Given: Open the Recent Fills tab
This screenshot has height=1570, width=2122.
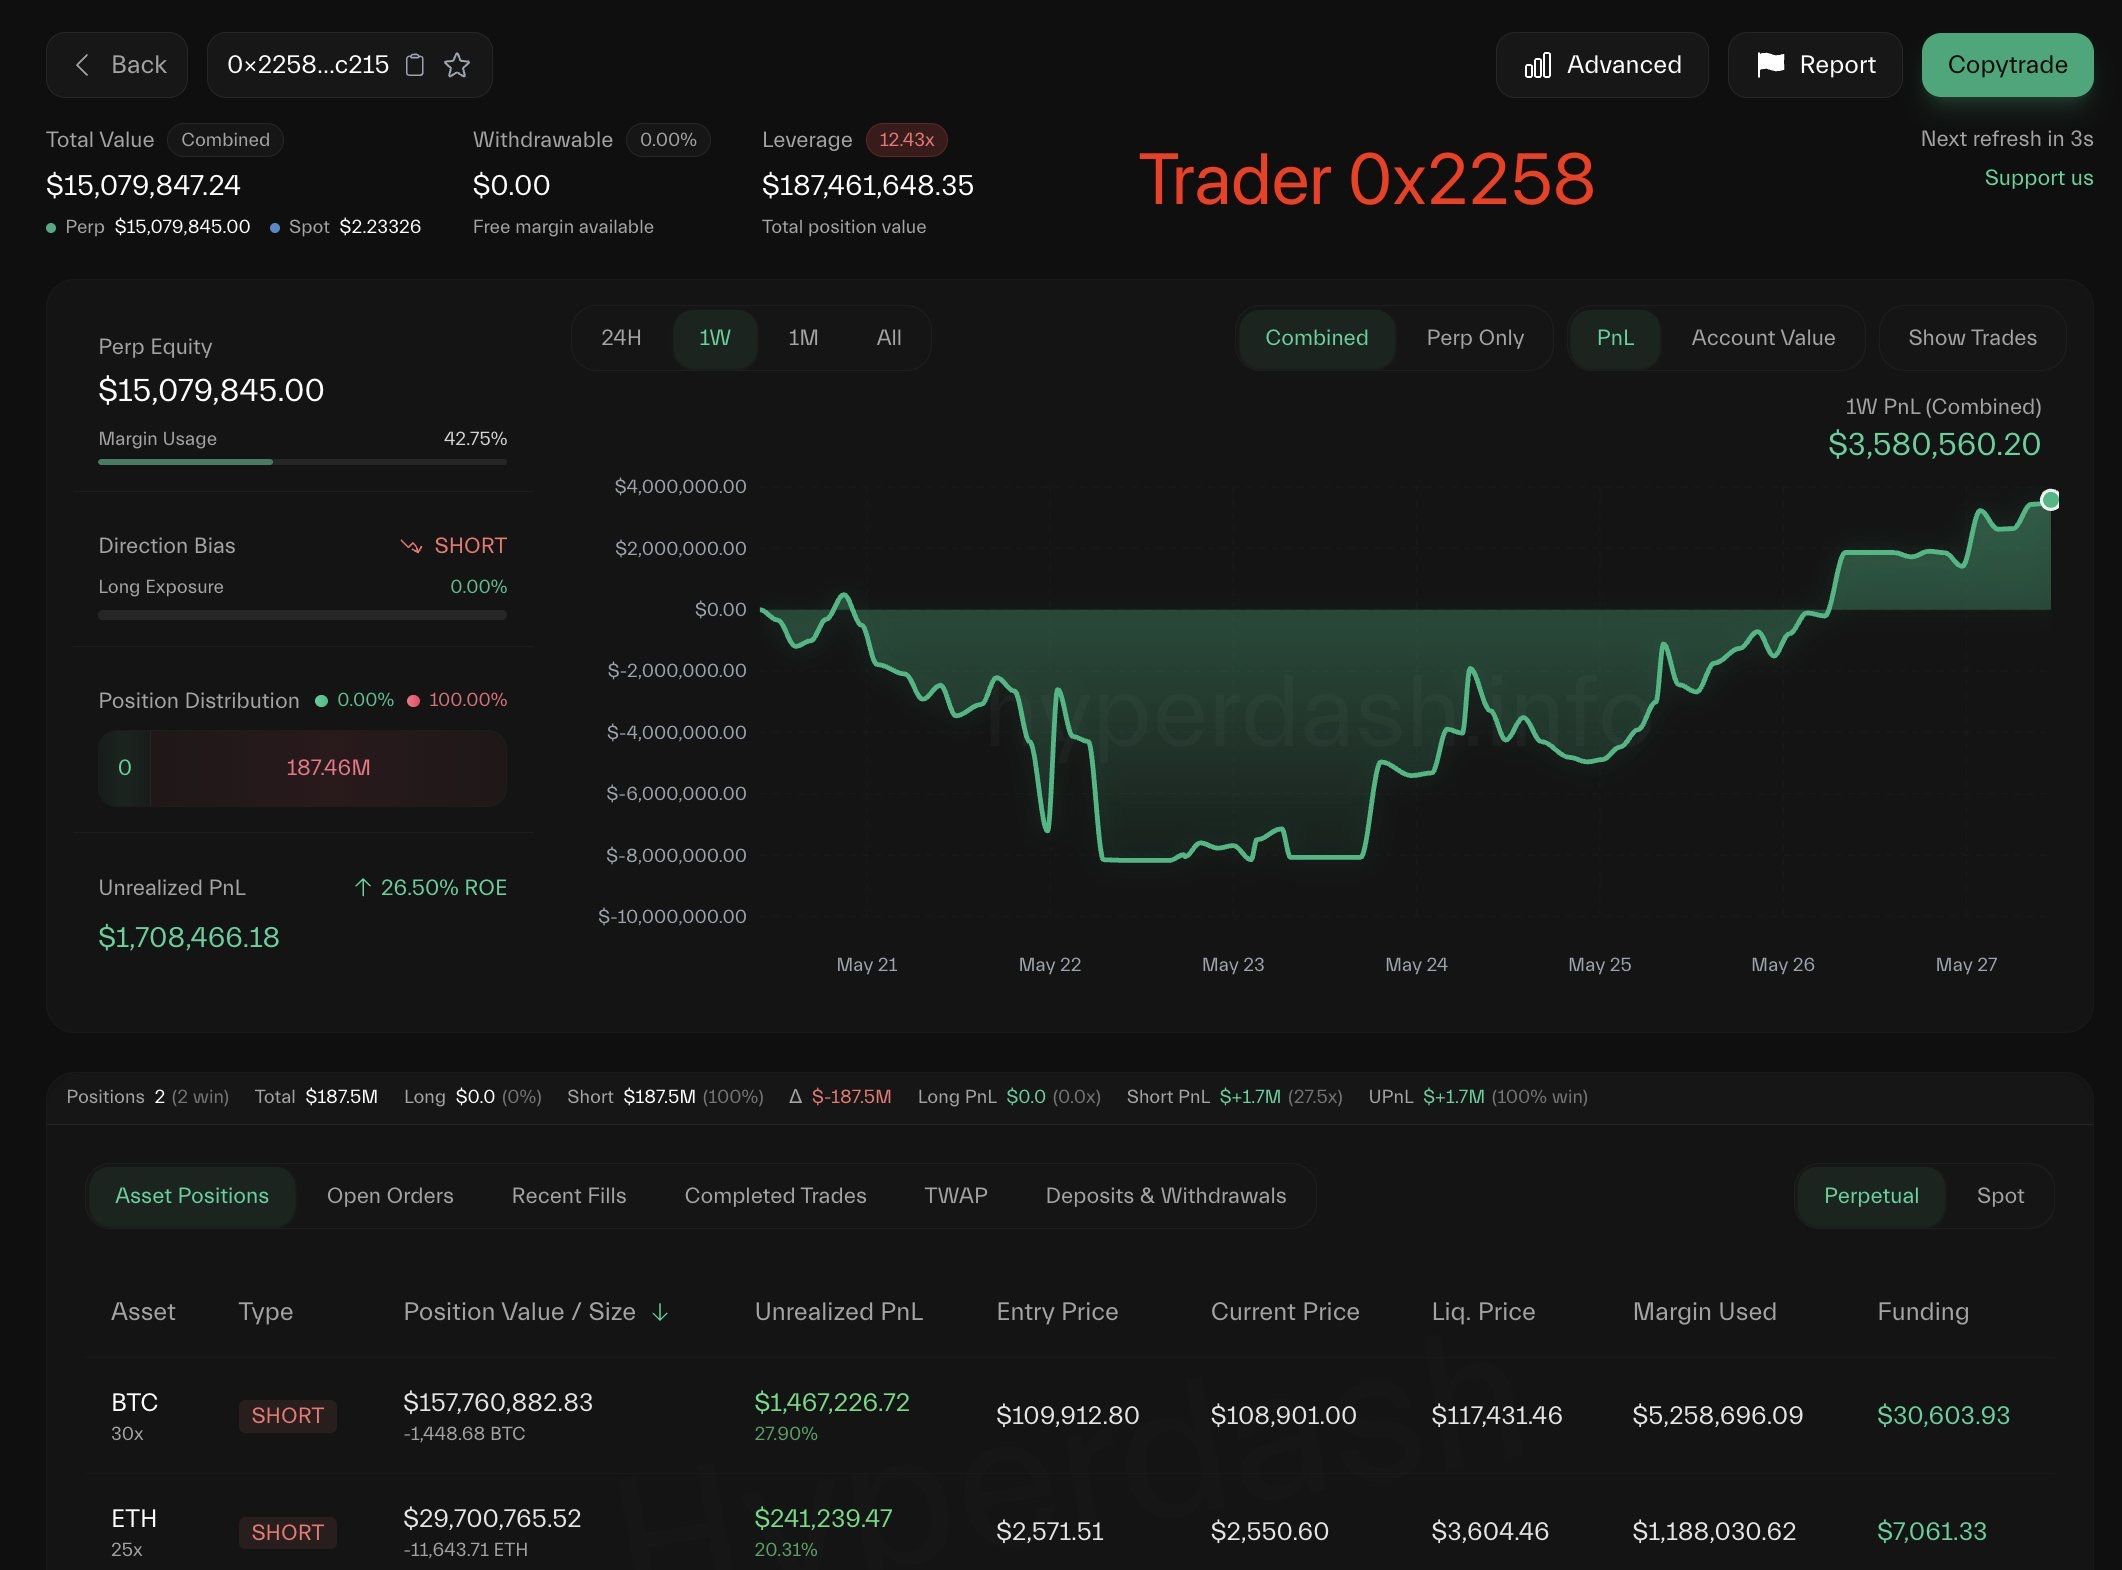Looking at the screenshot, I should tap(568, 1196).
